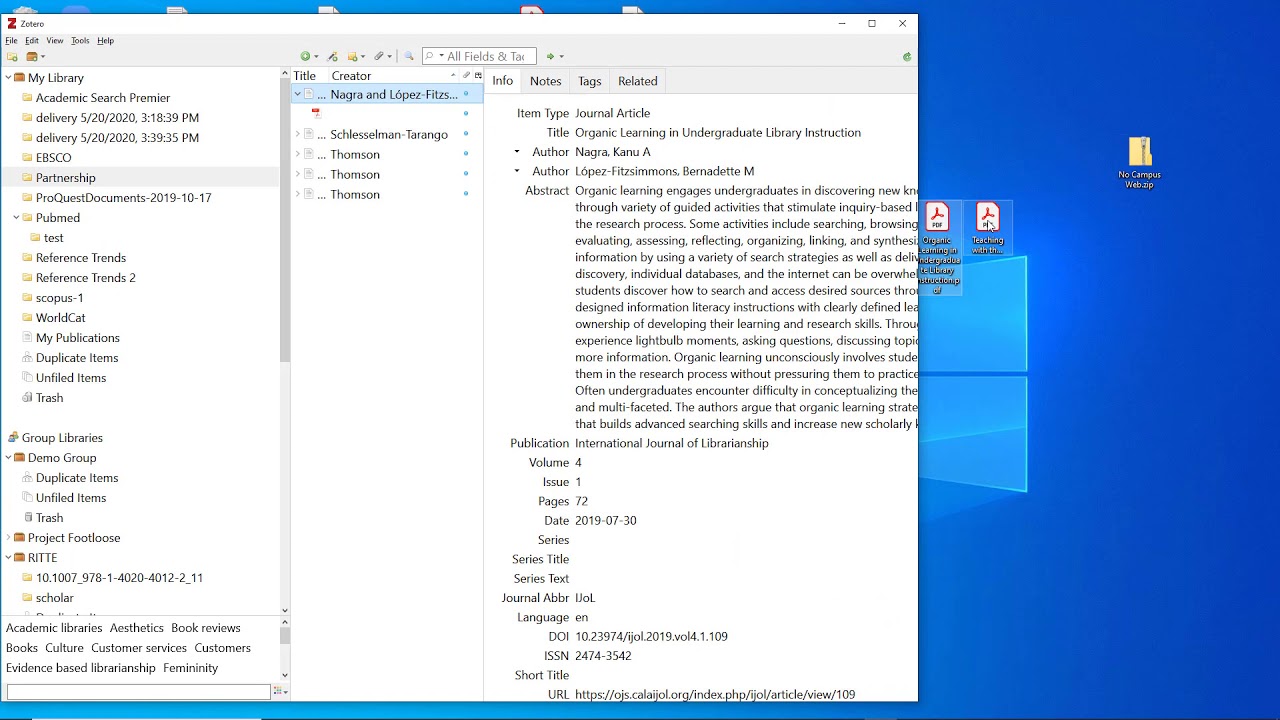The height and width of the screenshot is (720, 1280).
Task: Collapse the My Library tree
Action: 8,78
